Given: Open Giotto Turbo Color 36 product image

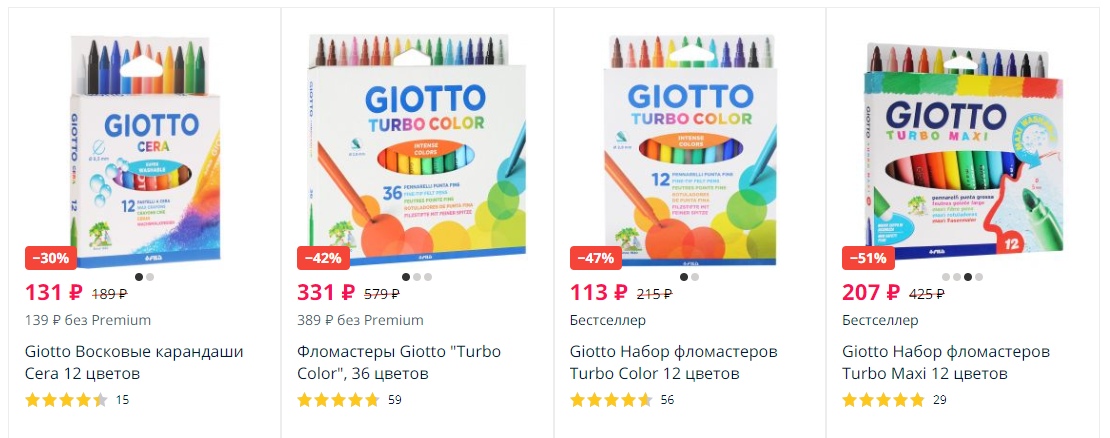Looking at the screenshot, I should 417,150.
